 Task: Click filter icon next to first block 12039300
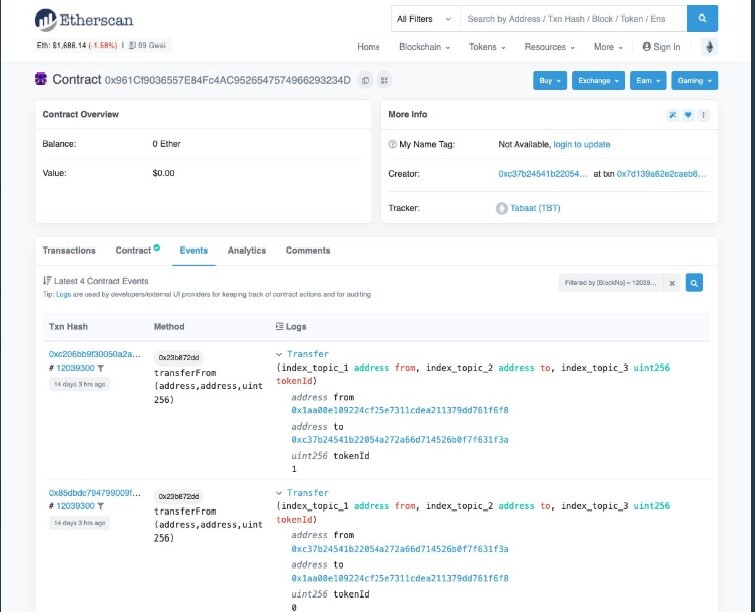[101, 368]
